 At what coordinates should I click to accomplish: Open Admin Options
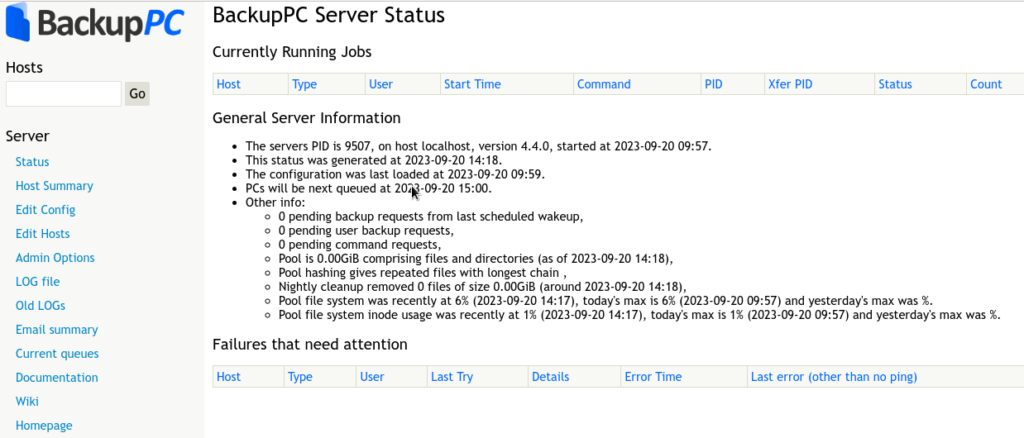[55, 258]
